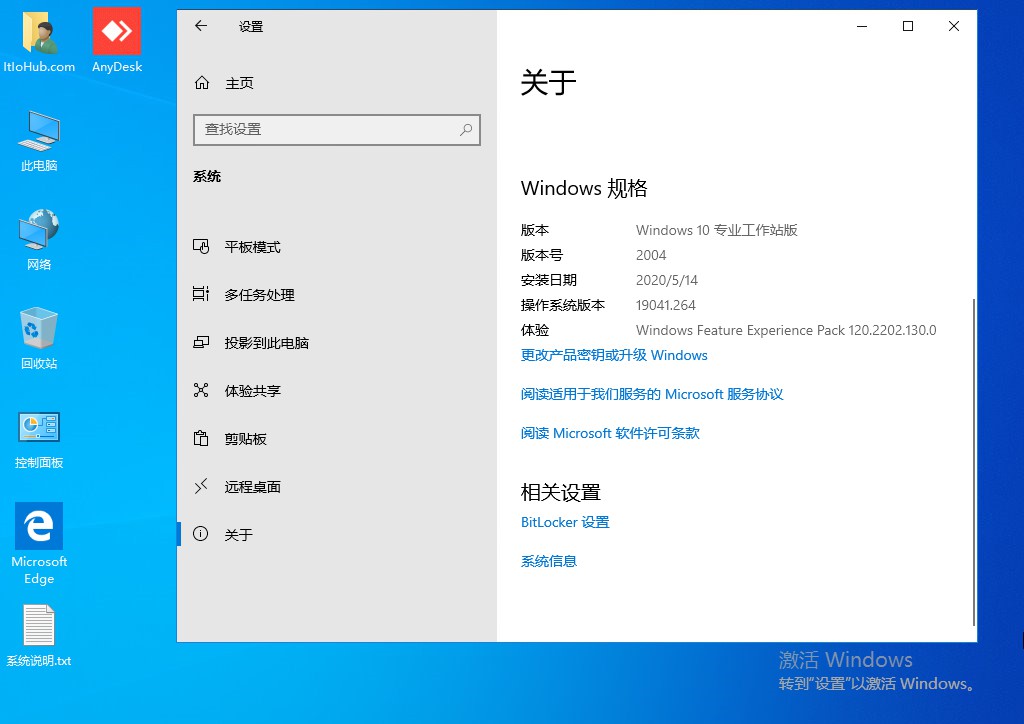The height and width of the screenshot is (724, 1024).
Task: Open 网络 network desktop icon
Action: 39,240
